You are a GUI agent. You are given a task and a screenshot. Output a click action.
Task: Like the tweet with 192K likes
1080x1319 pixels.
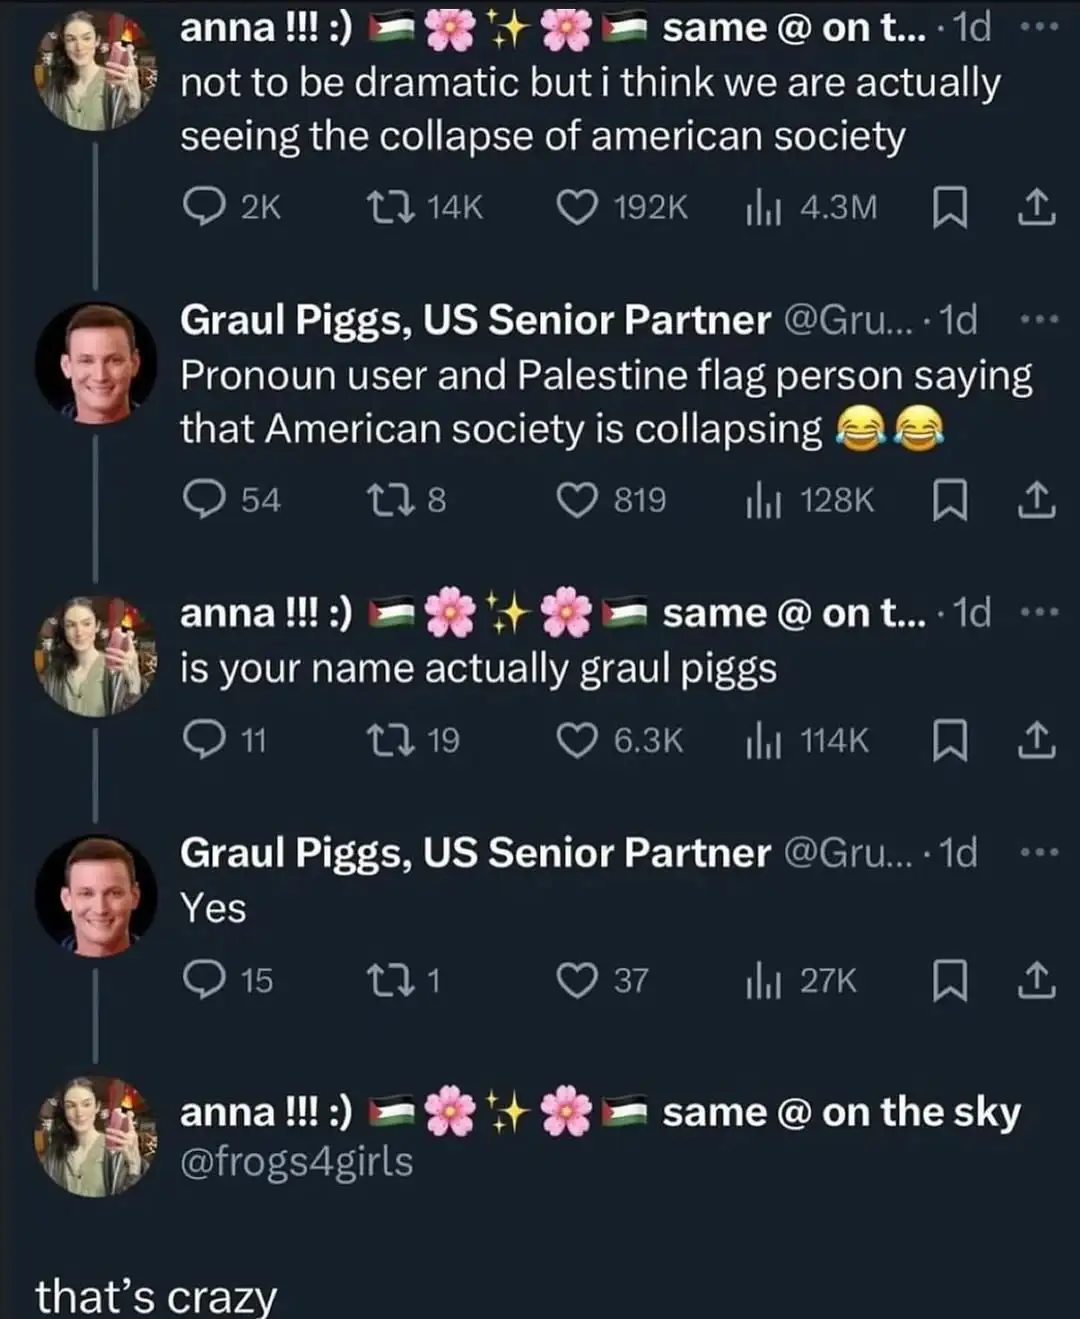click(576, 207)
